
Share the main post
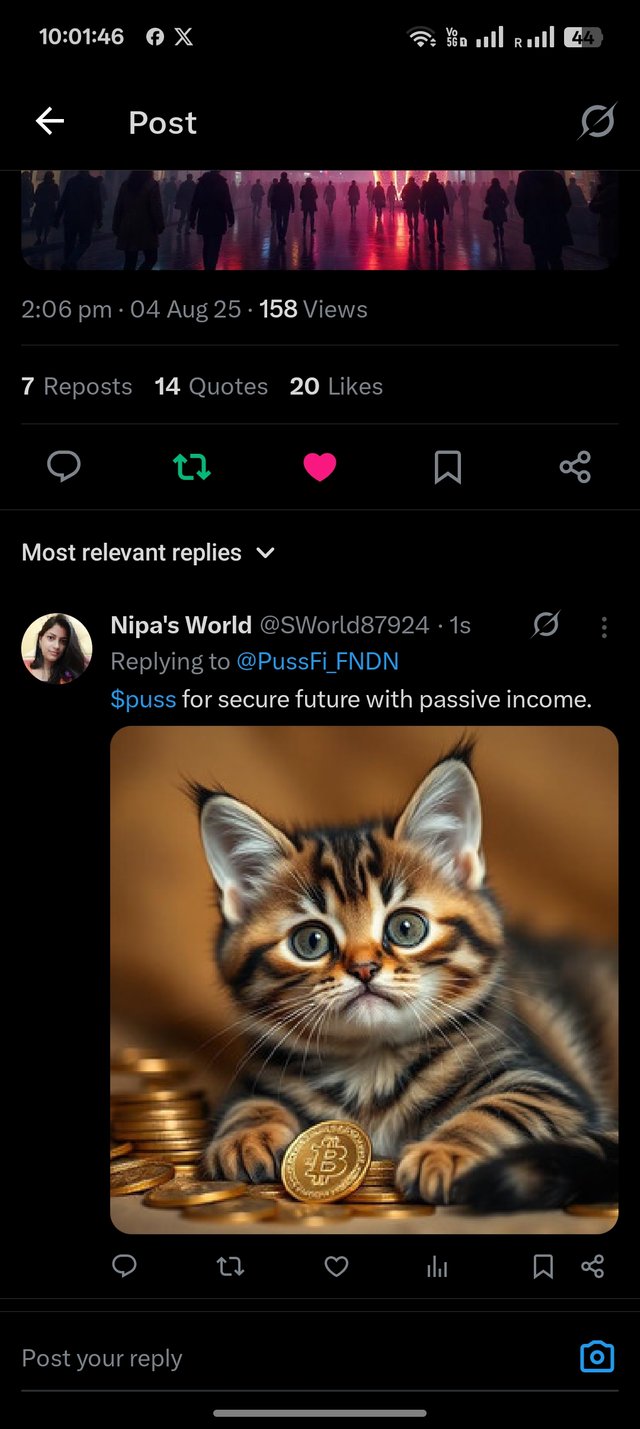[575, 466]
